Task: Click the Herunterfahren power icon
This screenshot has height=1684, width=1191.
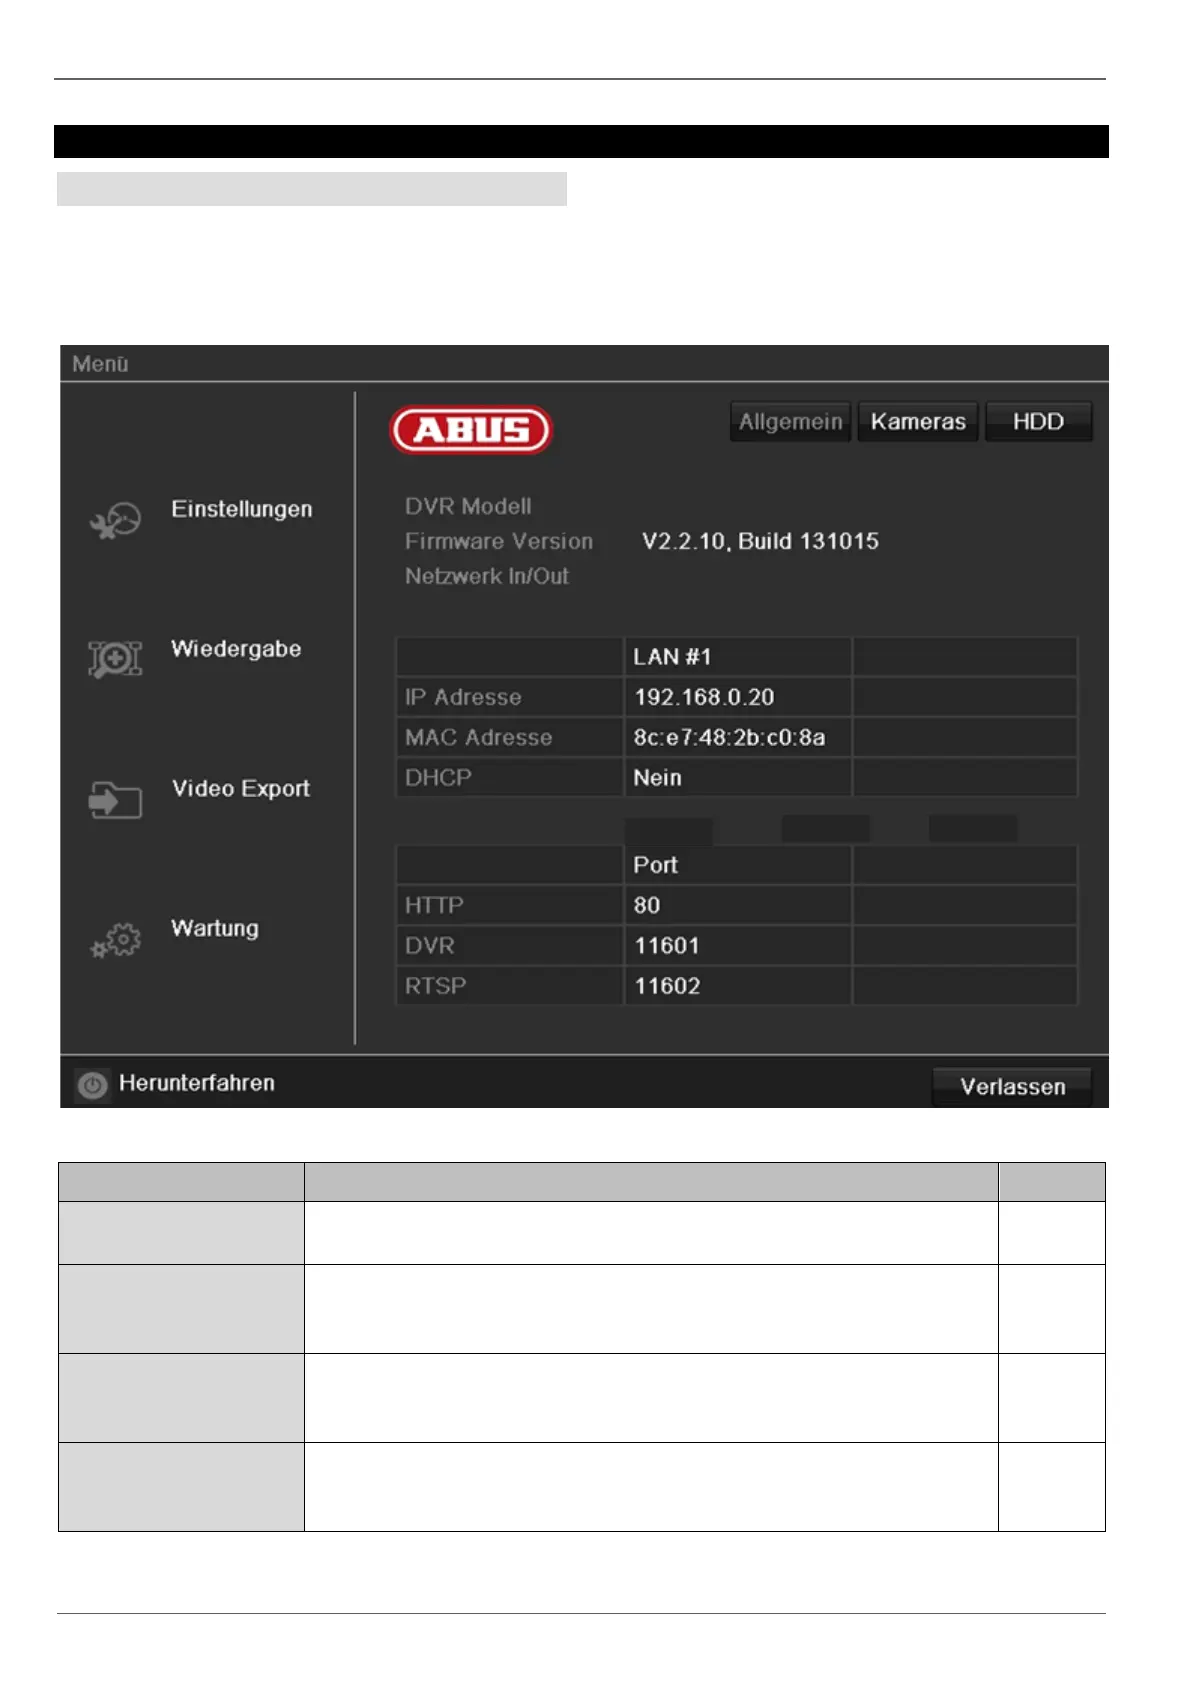Action: click(x=92, y=1085)
